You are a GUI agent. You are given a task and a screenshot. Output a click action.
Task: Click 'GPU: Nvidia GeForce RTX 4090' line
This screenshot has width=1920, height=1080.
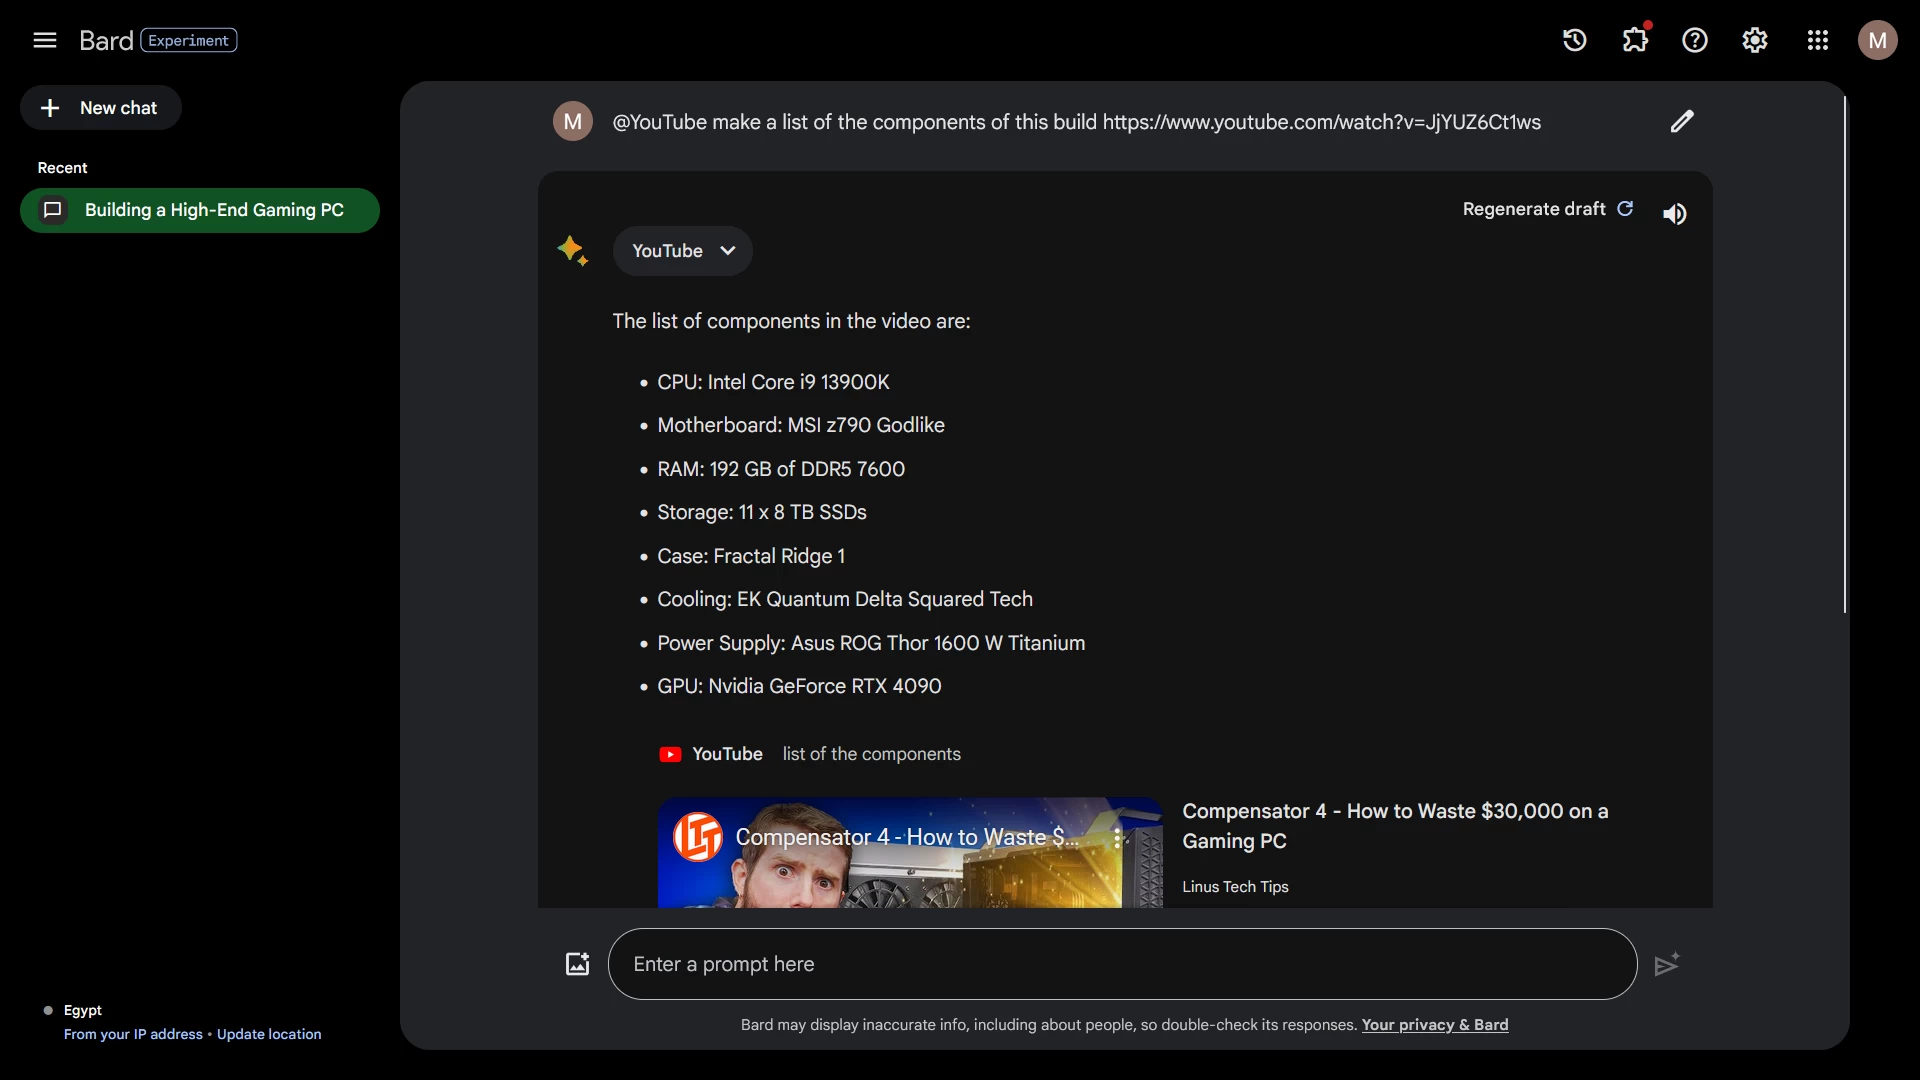pyautogui.click(x=799, y=686)
